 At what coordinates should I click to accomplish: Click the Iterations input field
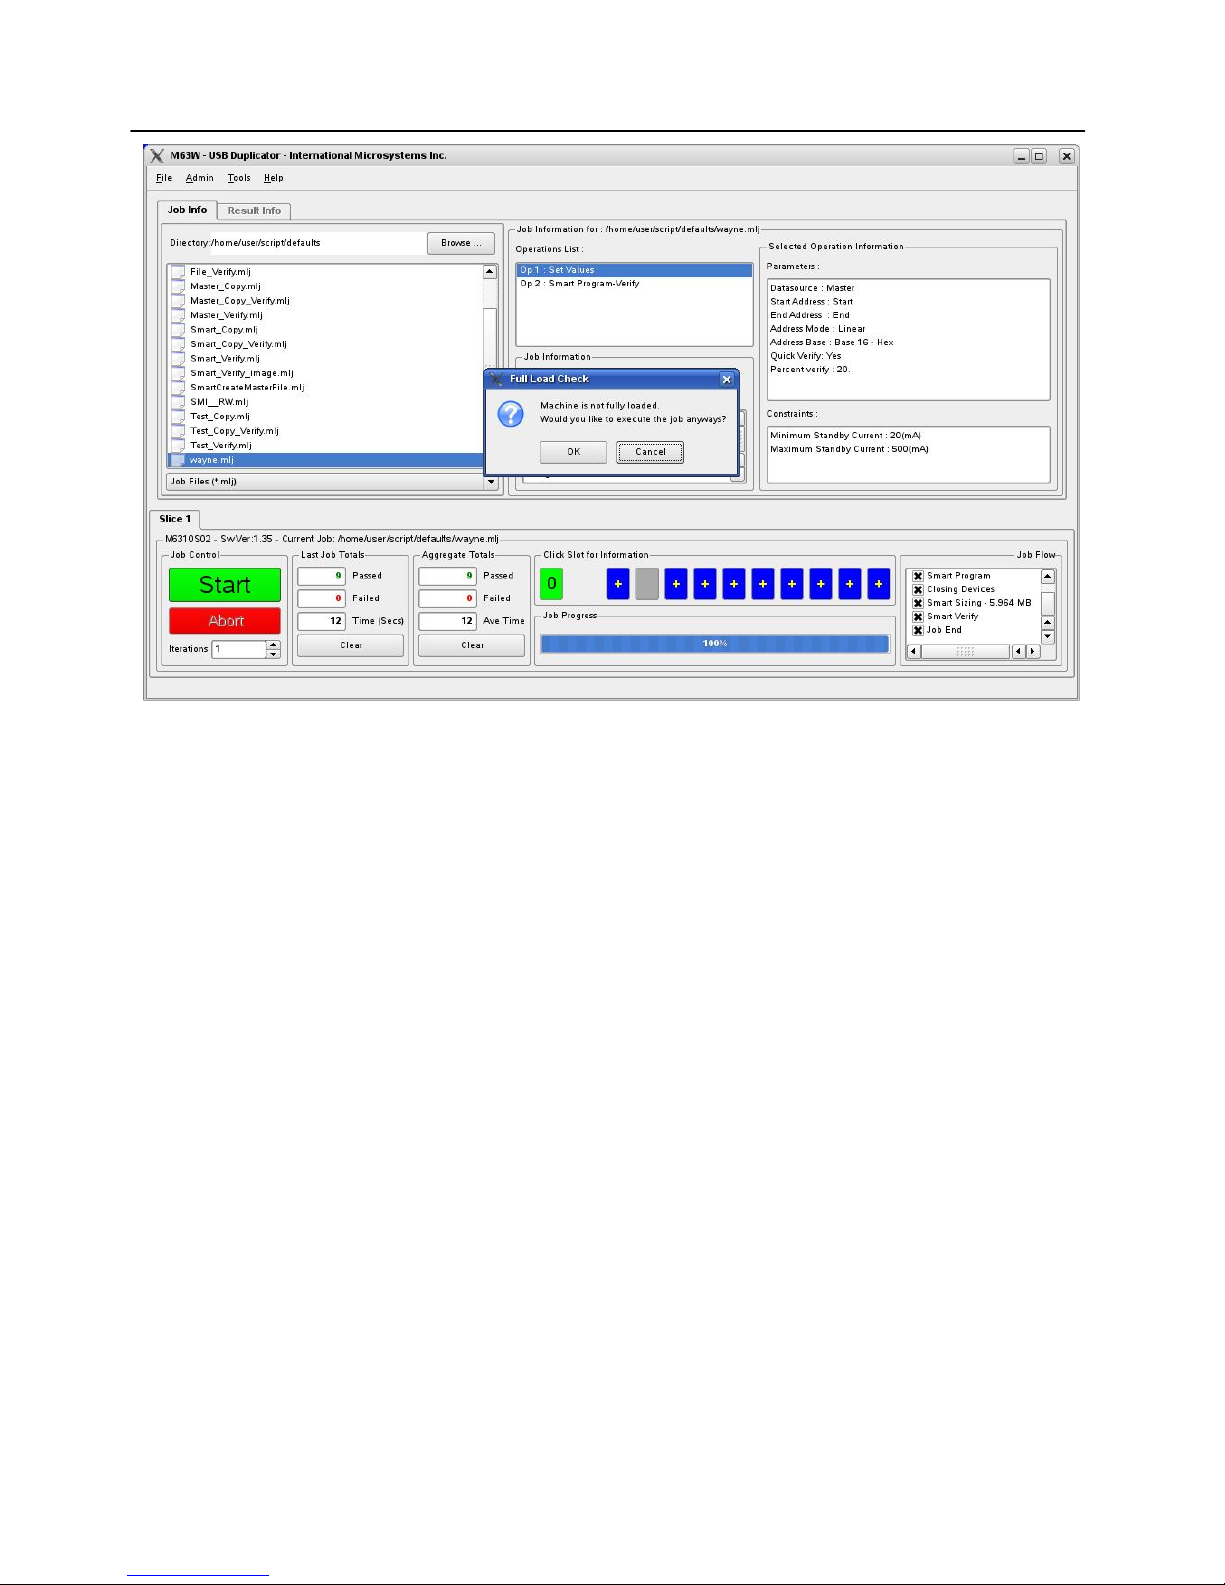coord(239,649)
